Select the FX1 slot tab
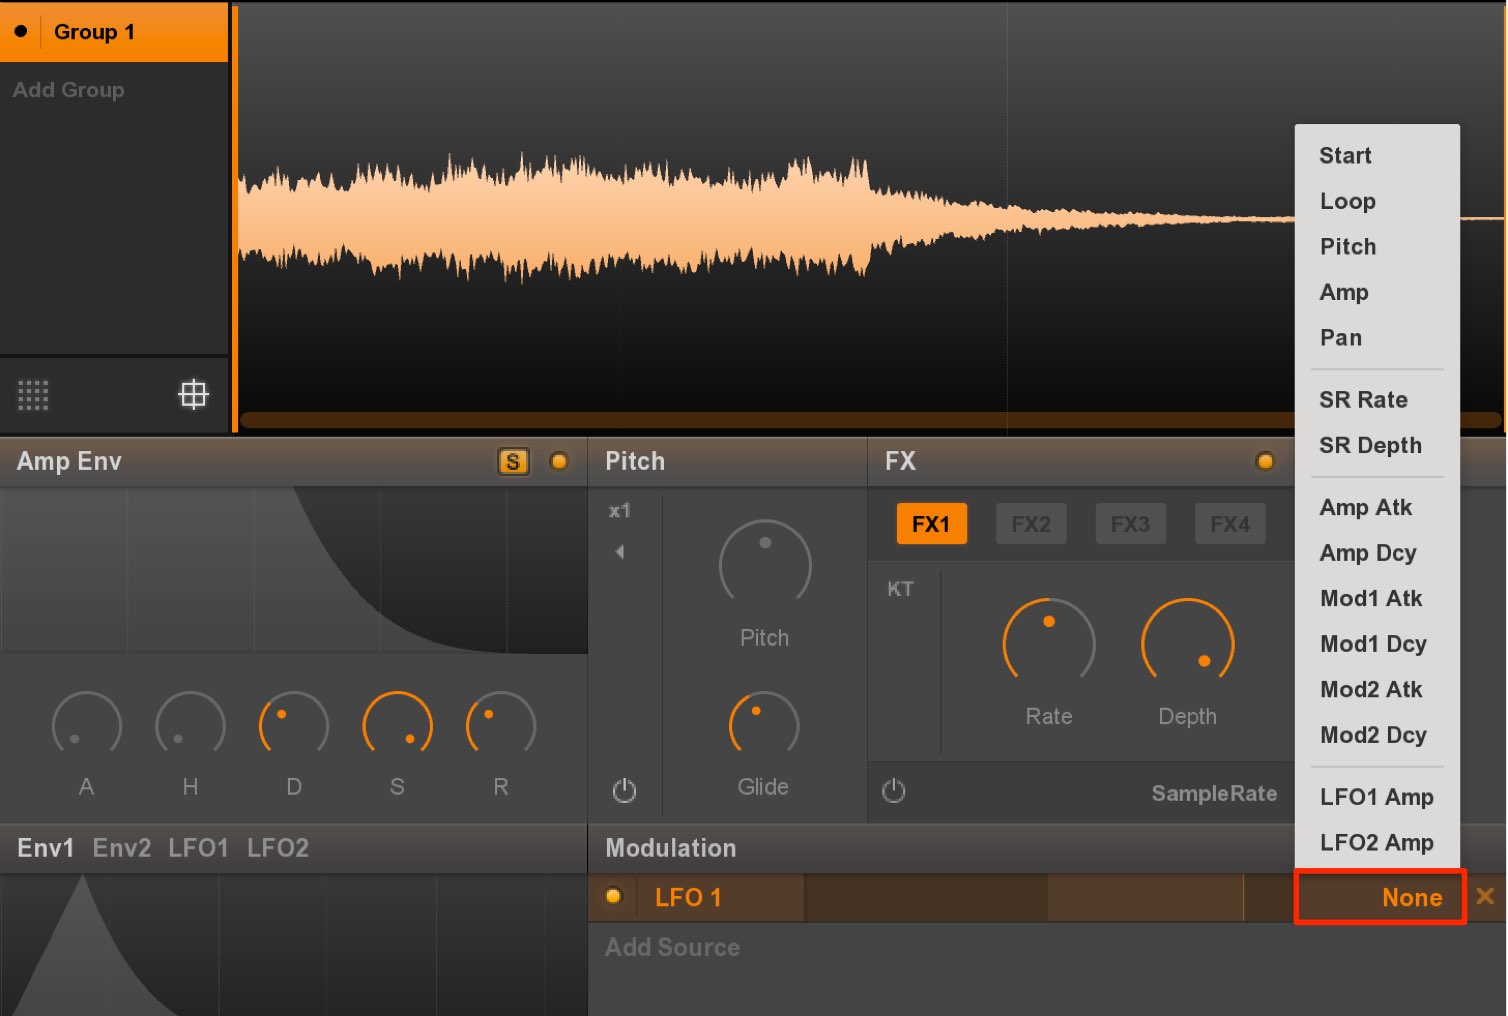The width and height of the screenshot is (1508, 1016). coord(931,524)
